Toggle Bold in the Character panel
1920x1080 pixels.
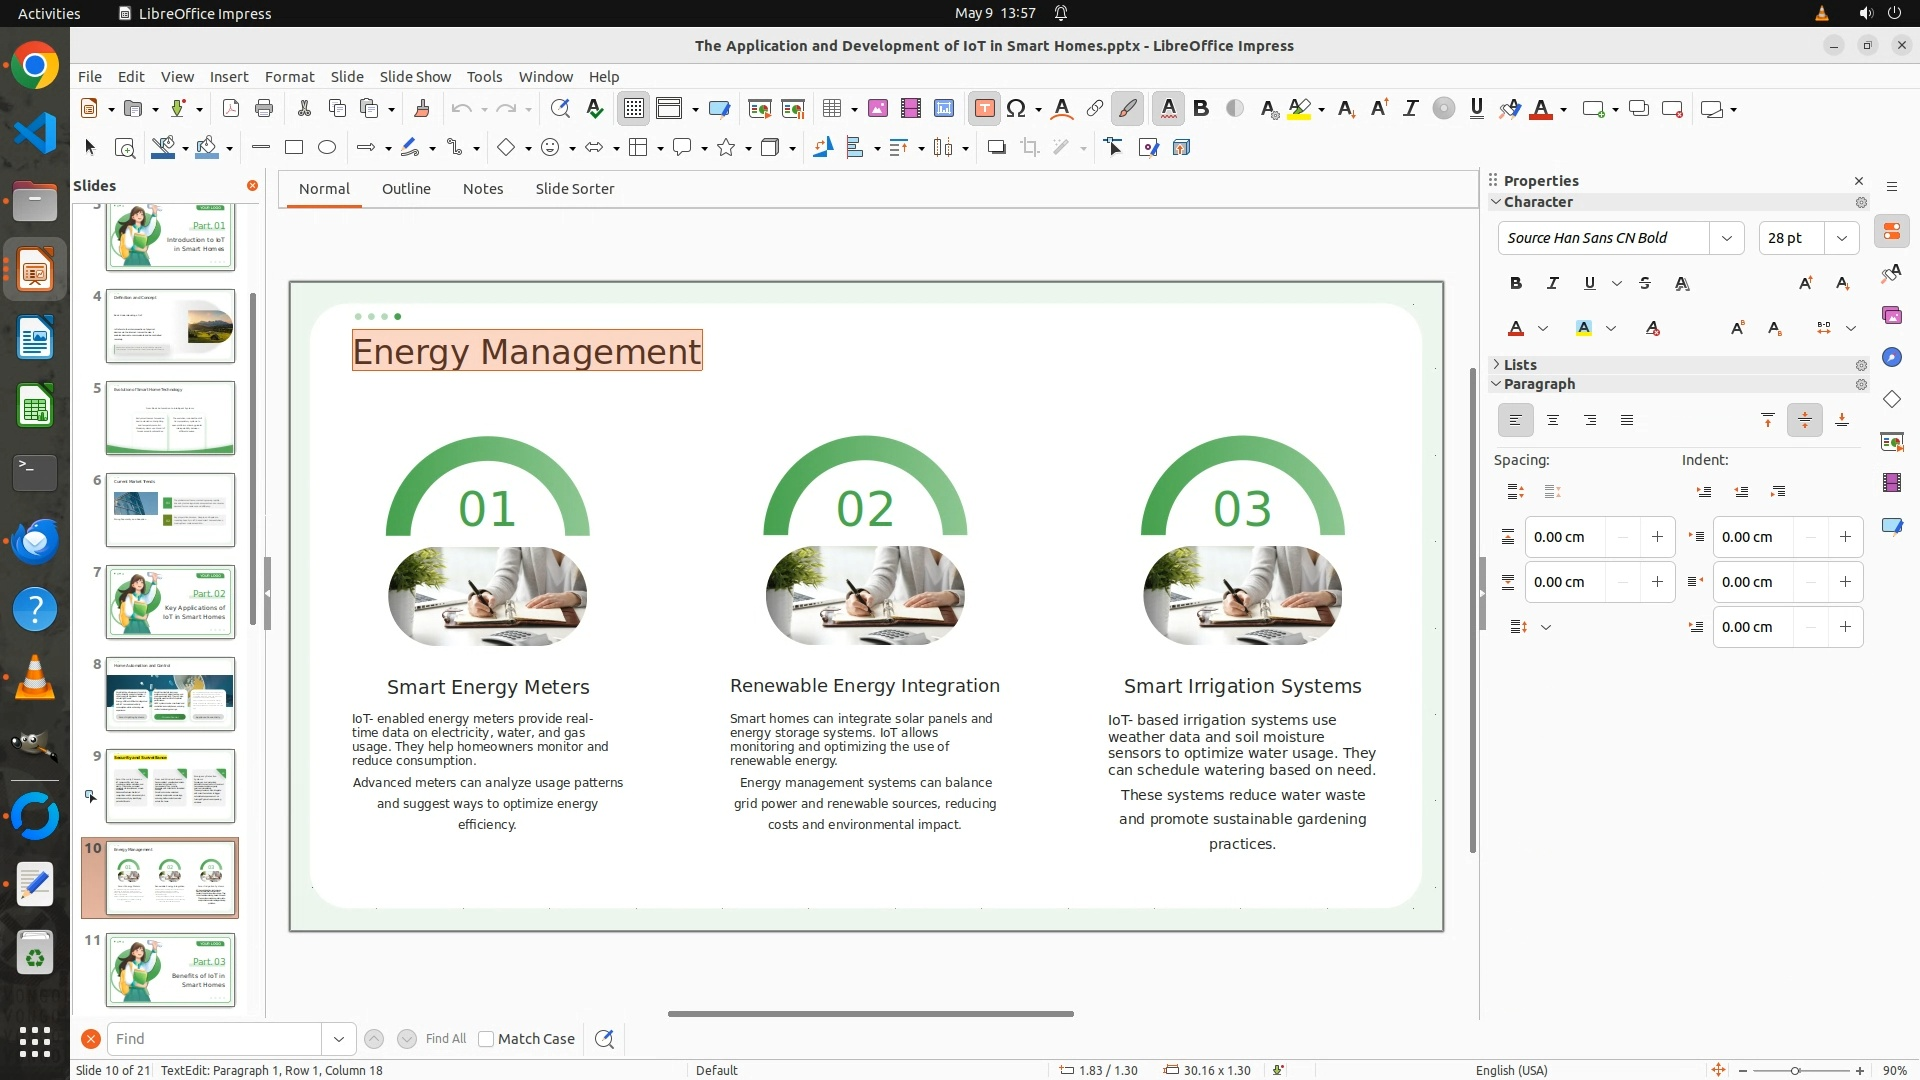pyautogui.click(x=1516, y=284)
